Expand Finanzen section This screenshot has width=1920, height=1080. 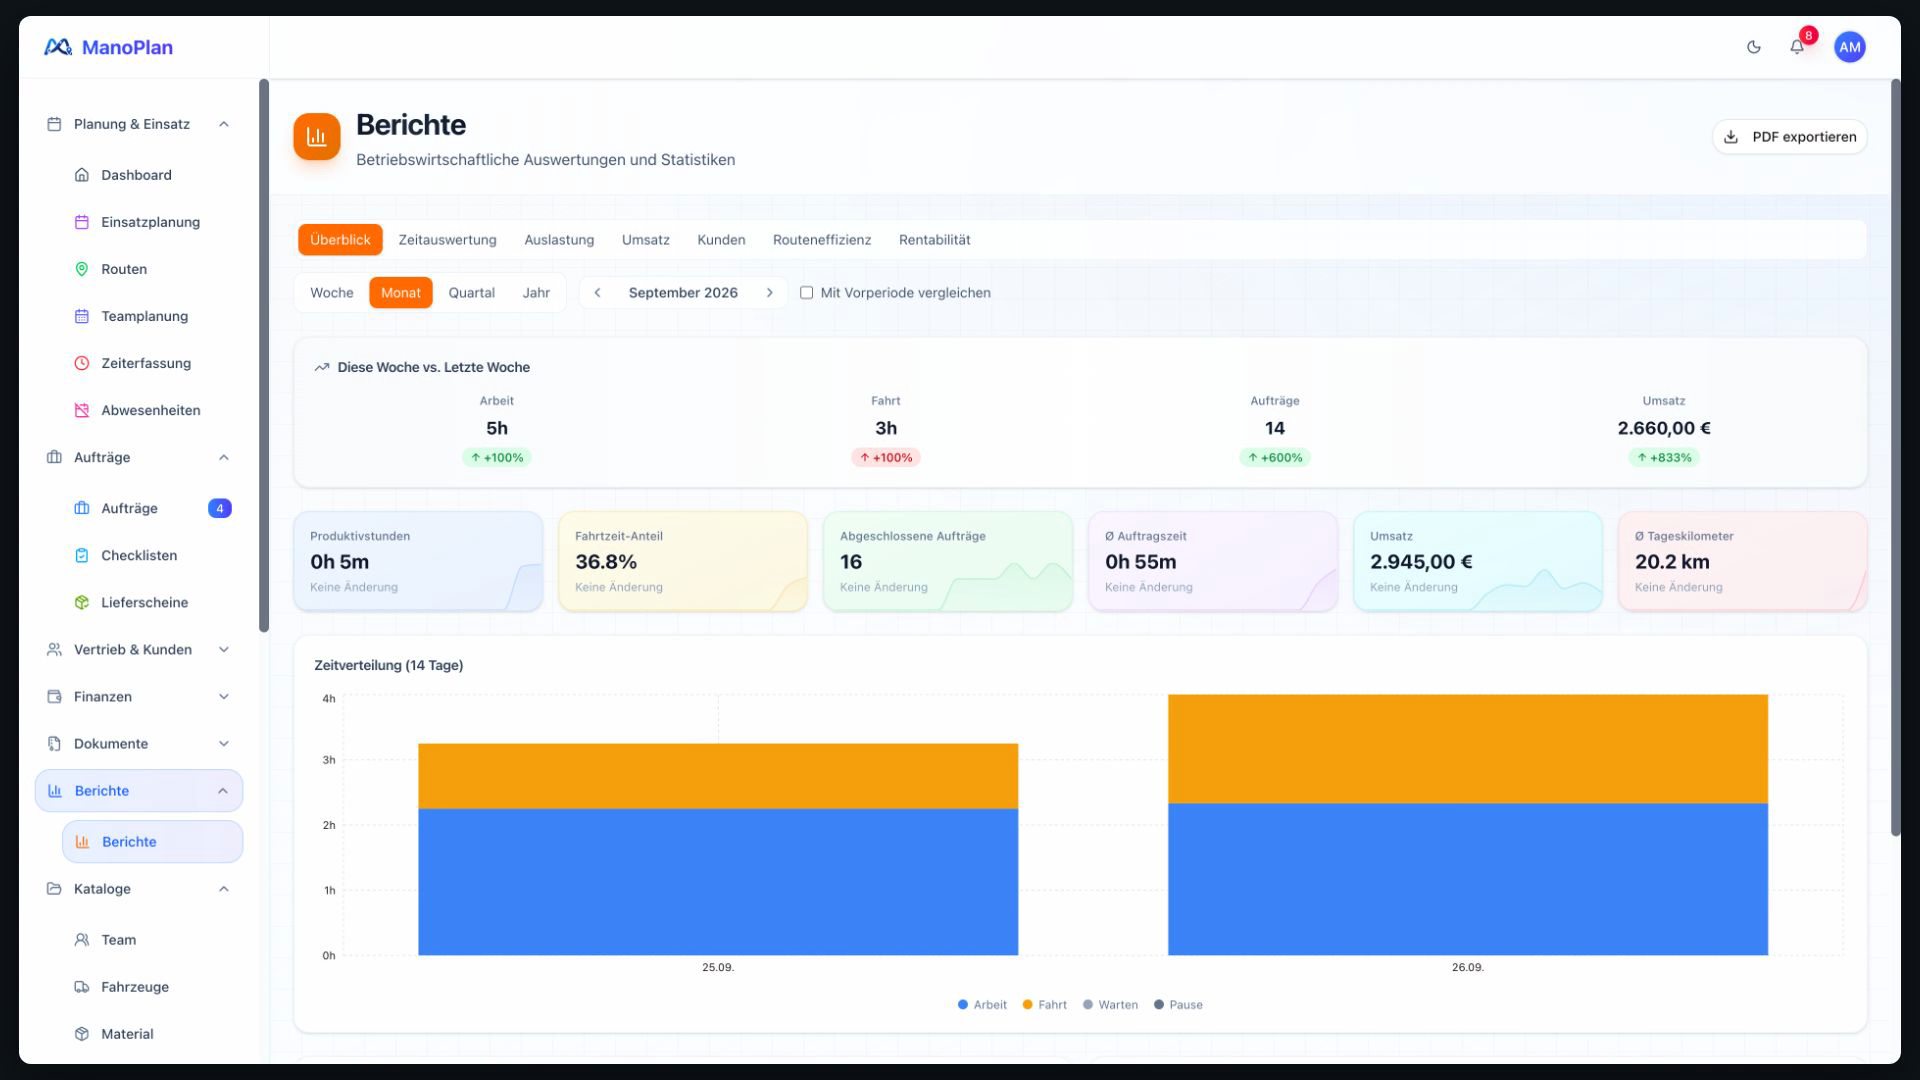tap(139, 696)
